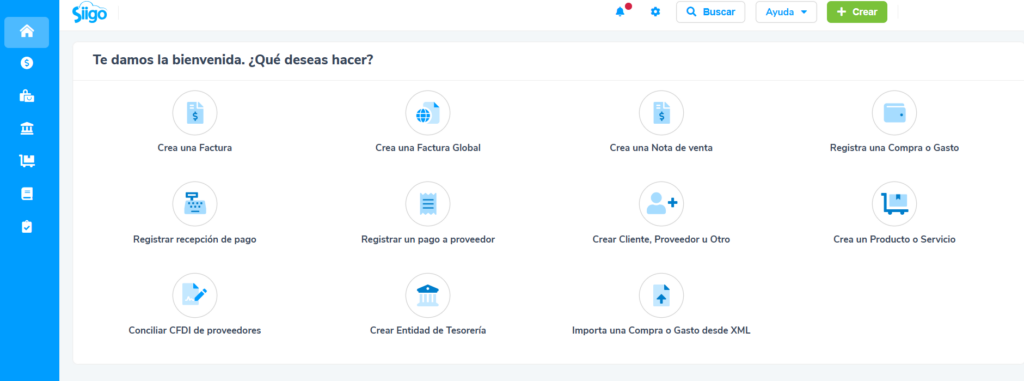Click the Siigo logo
Screen dimensions: 1024x381
coord(89,12)
